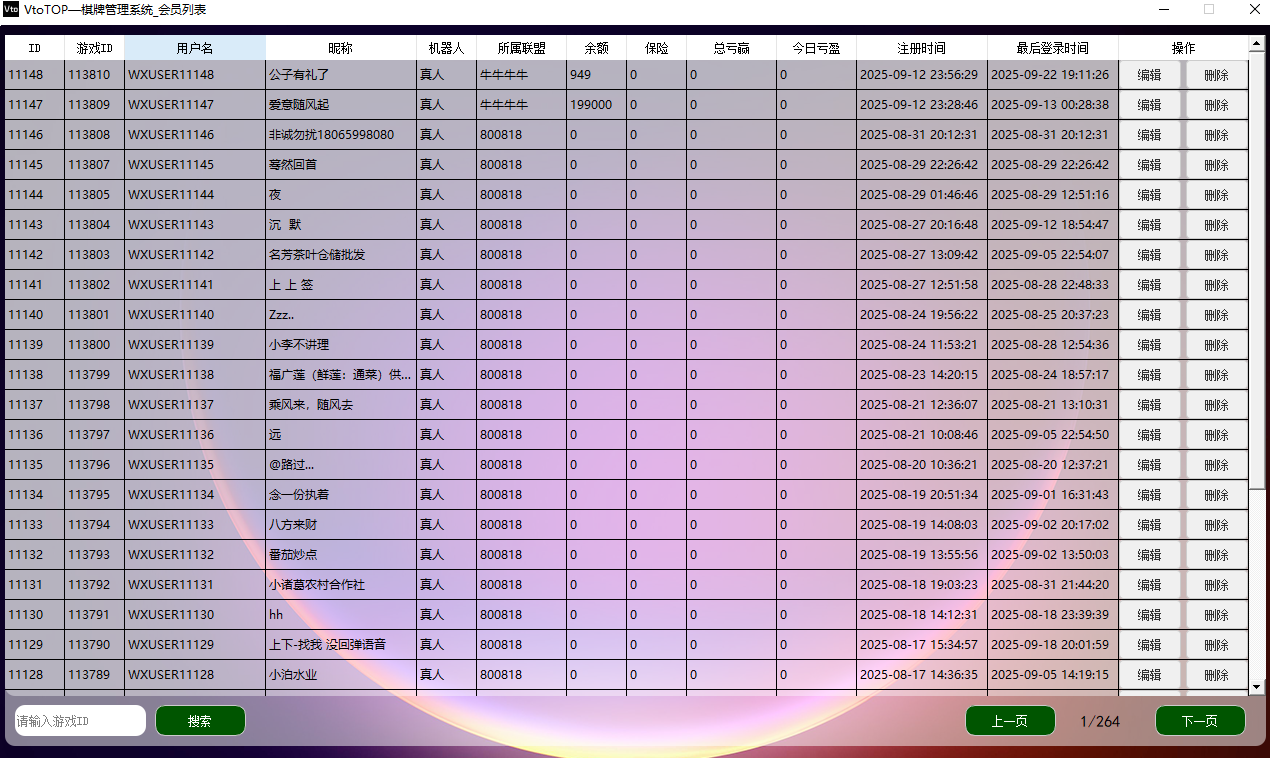1270x758 pixels.
Task: Minimize the VtoTOP window
Action: pos(1164,10)
